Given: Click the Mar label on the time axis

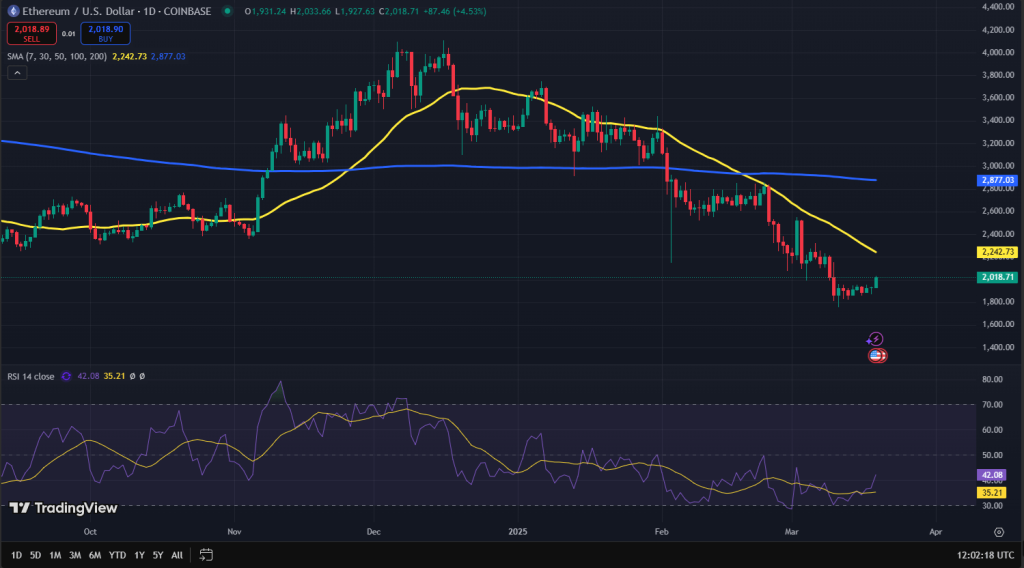Looking at the screenshot, I should click(792, 532).
